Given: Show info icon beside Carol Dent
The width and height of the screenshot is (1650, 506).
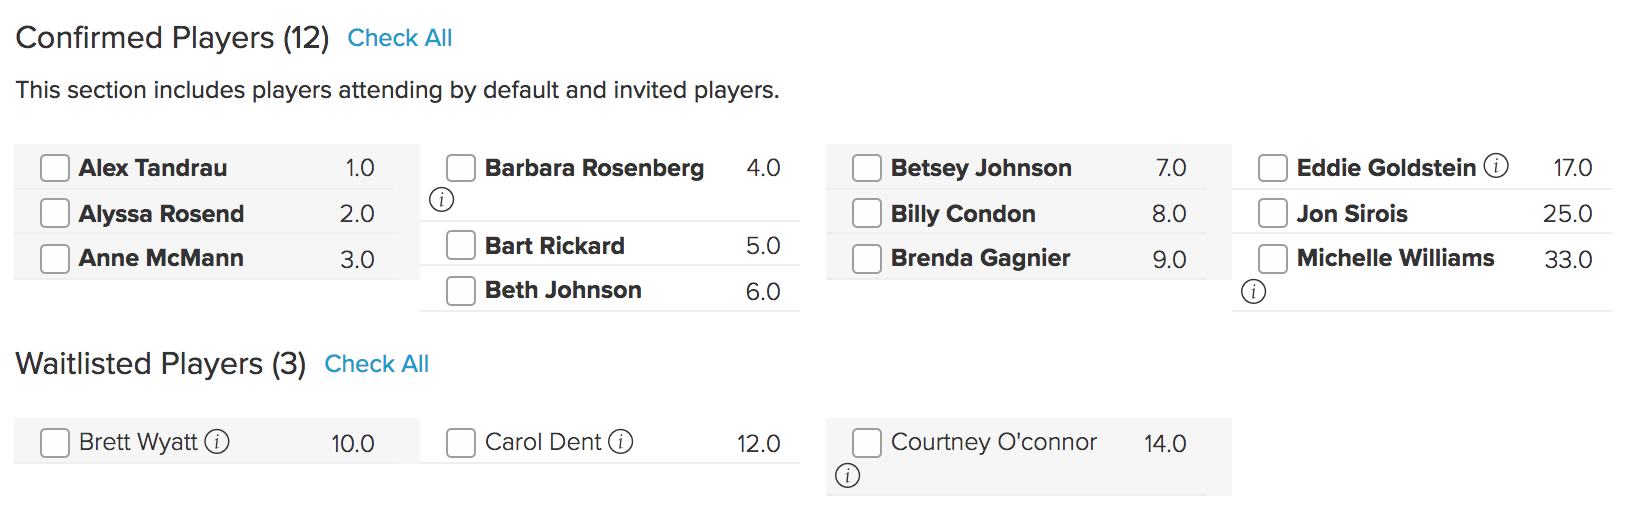Looking at the screenshot, I should click(x=621, y=442).
